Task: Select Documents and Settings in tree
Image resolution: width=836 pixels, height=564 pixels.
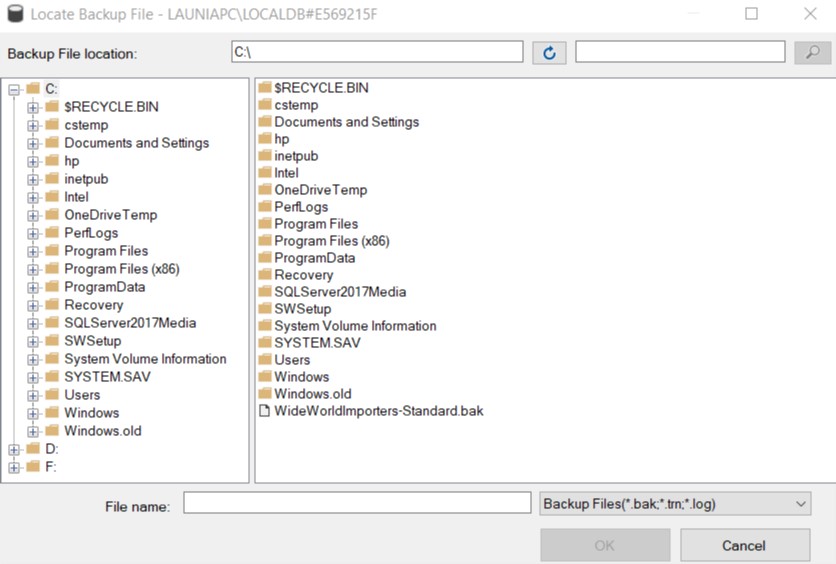Action: coord(136,143)
